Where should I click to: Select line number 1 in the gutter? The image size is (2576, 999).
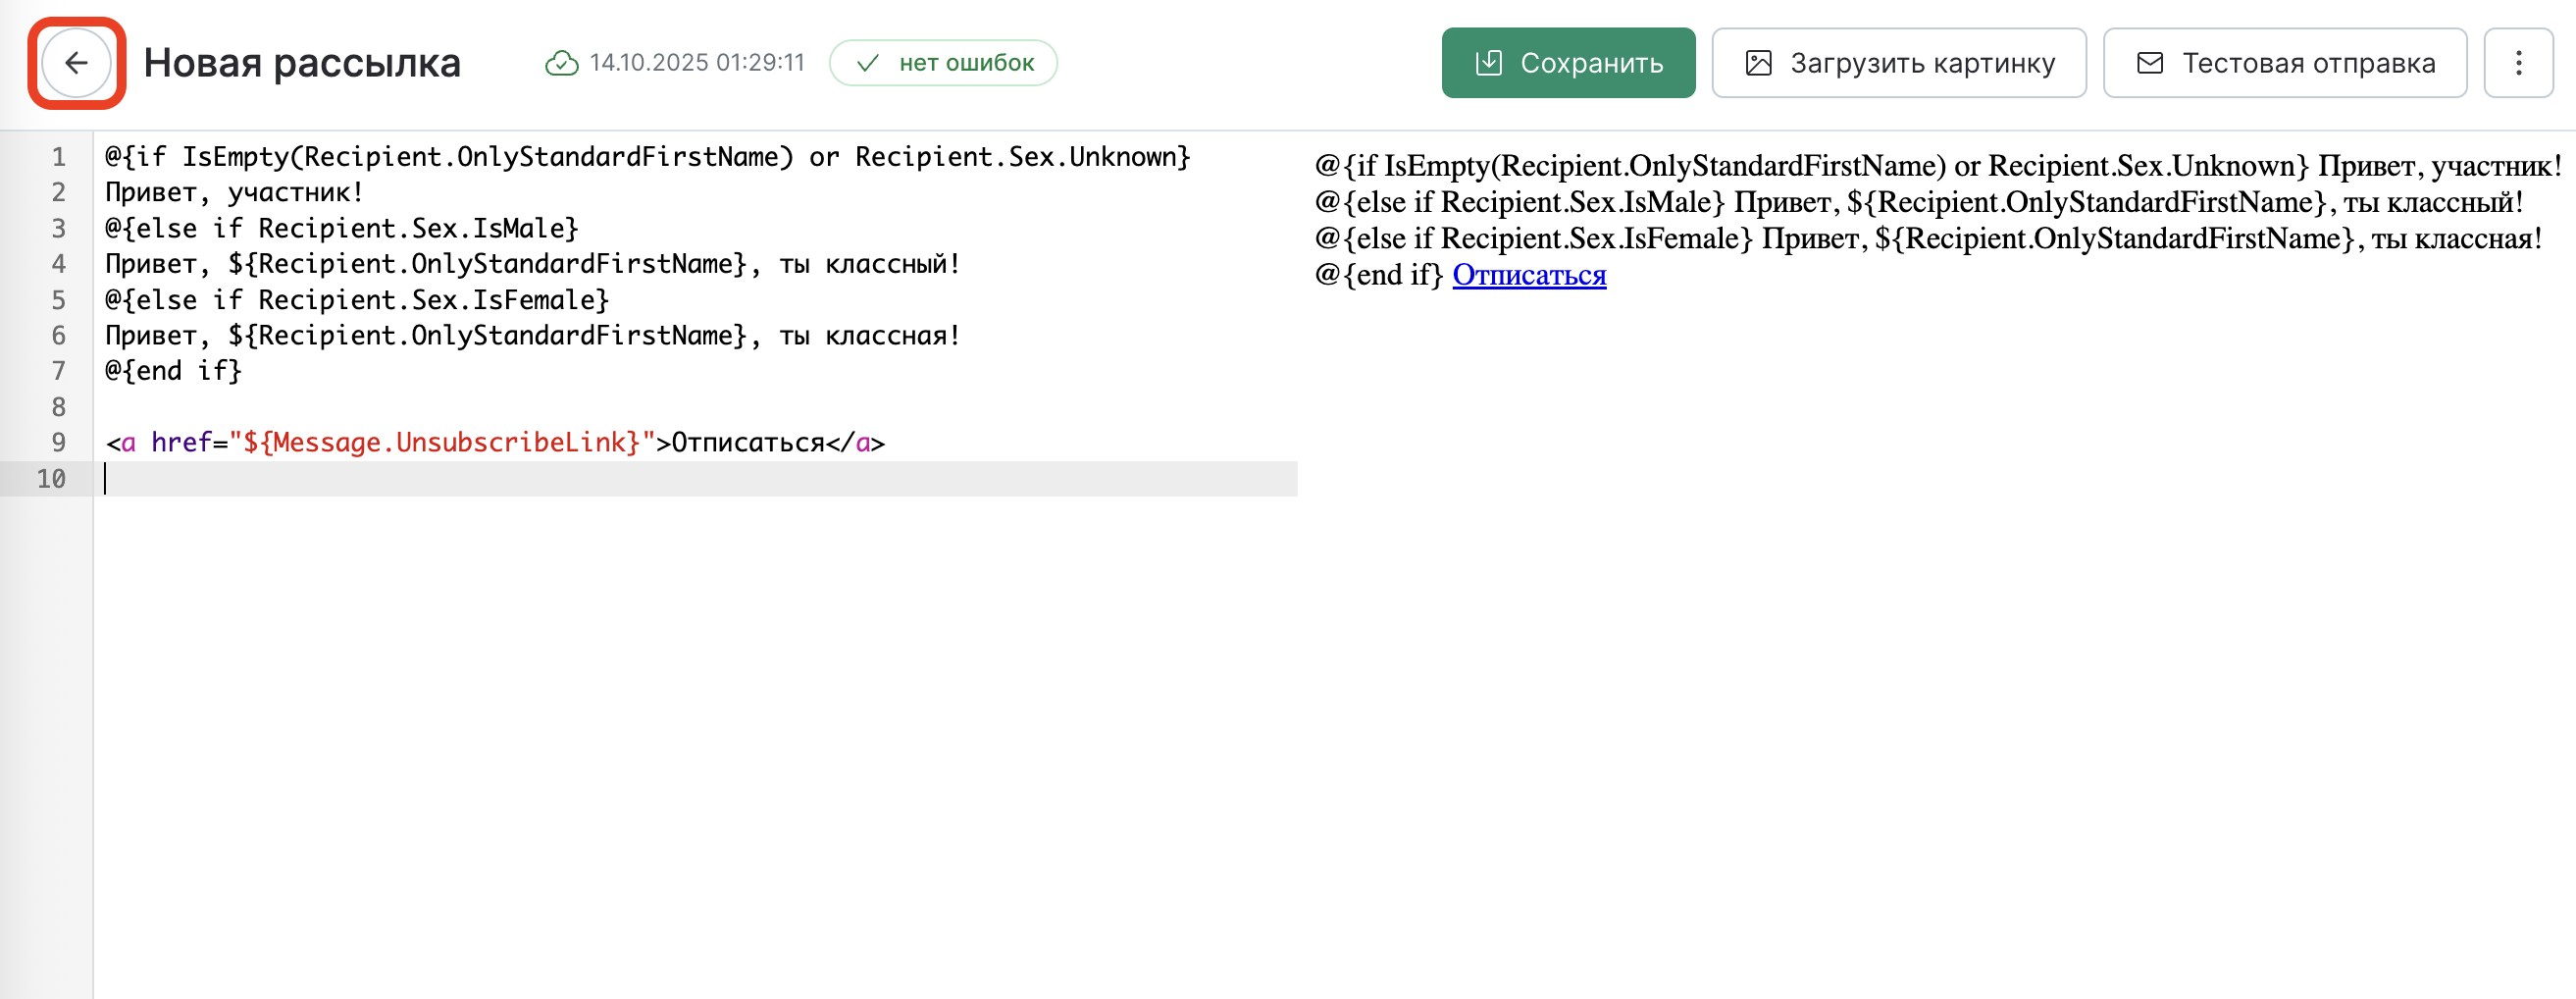(59, 157)
